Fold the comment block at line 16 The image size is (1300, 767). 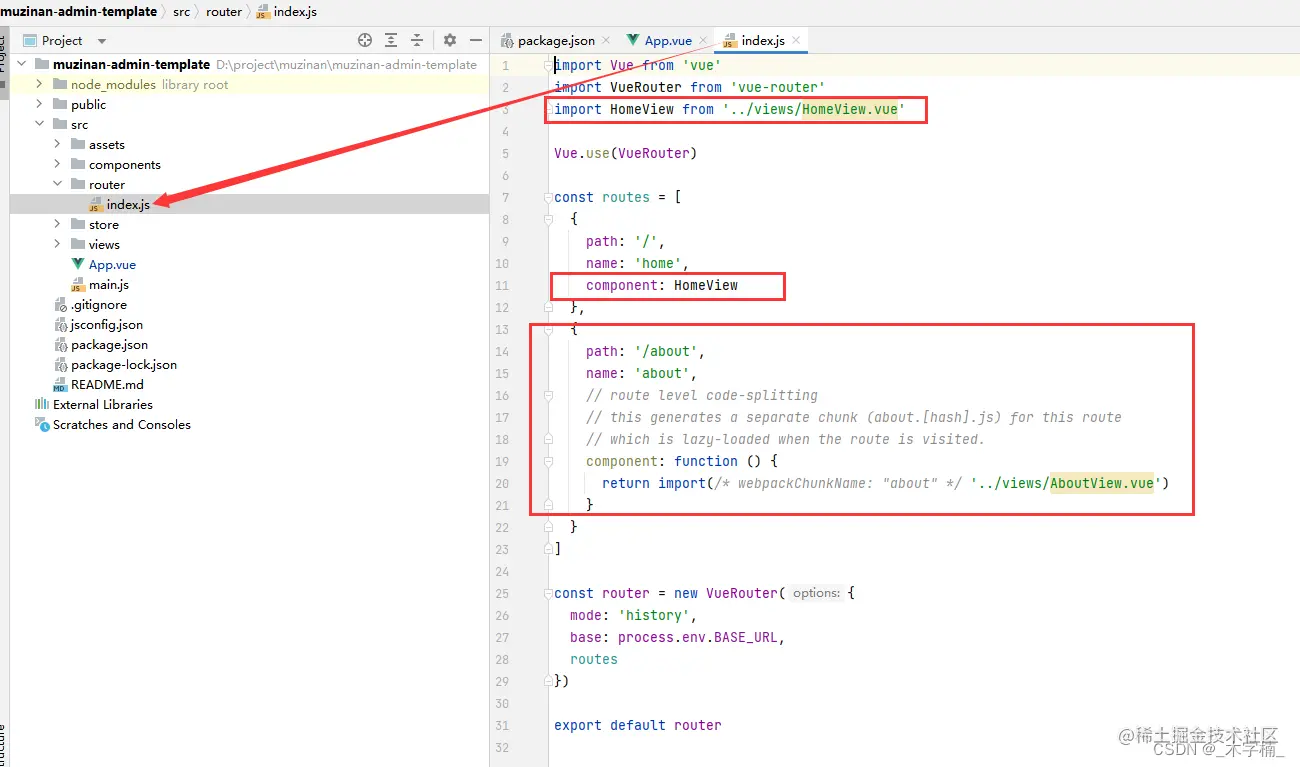click(548, 395)
